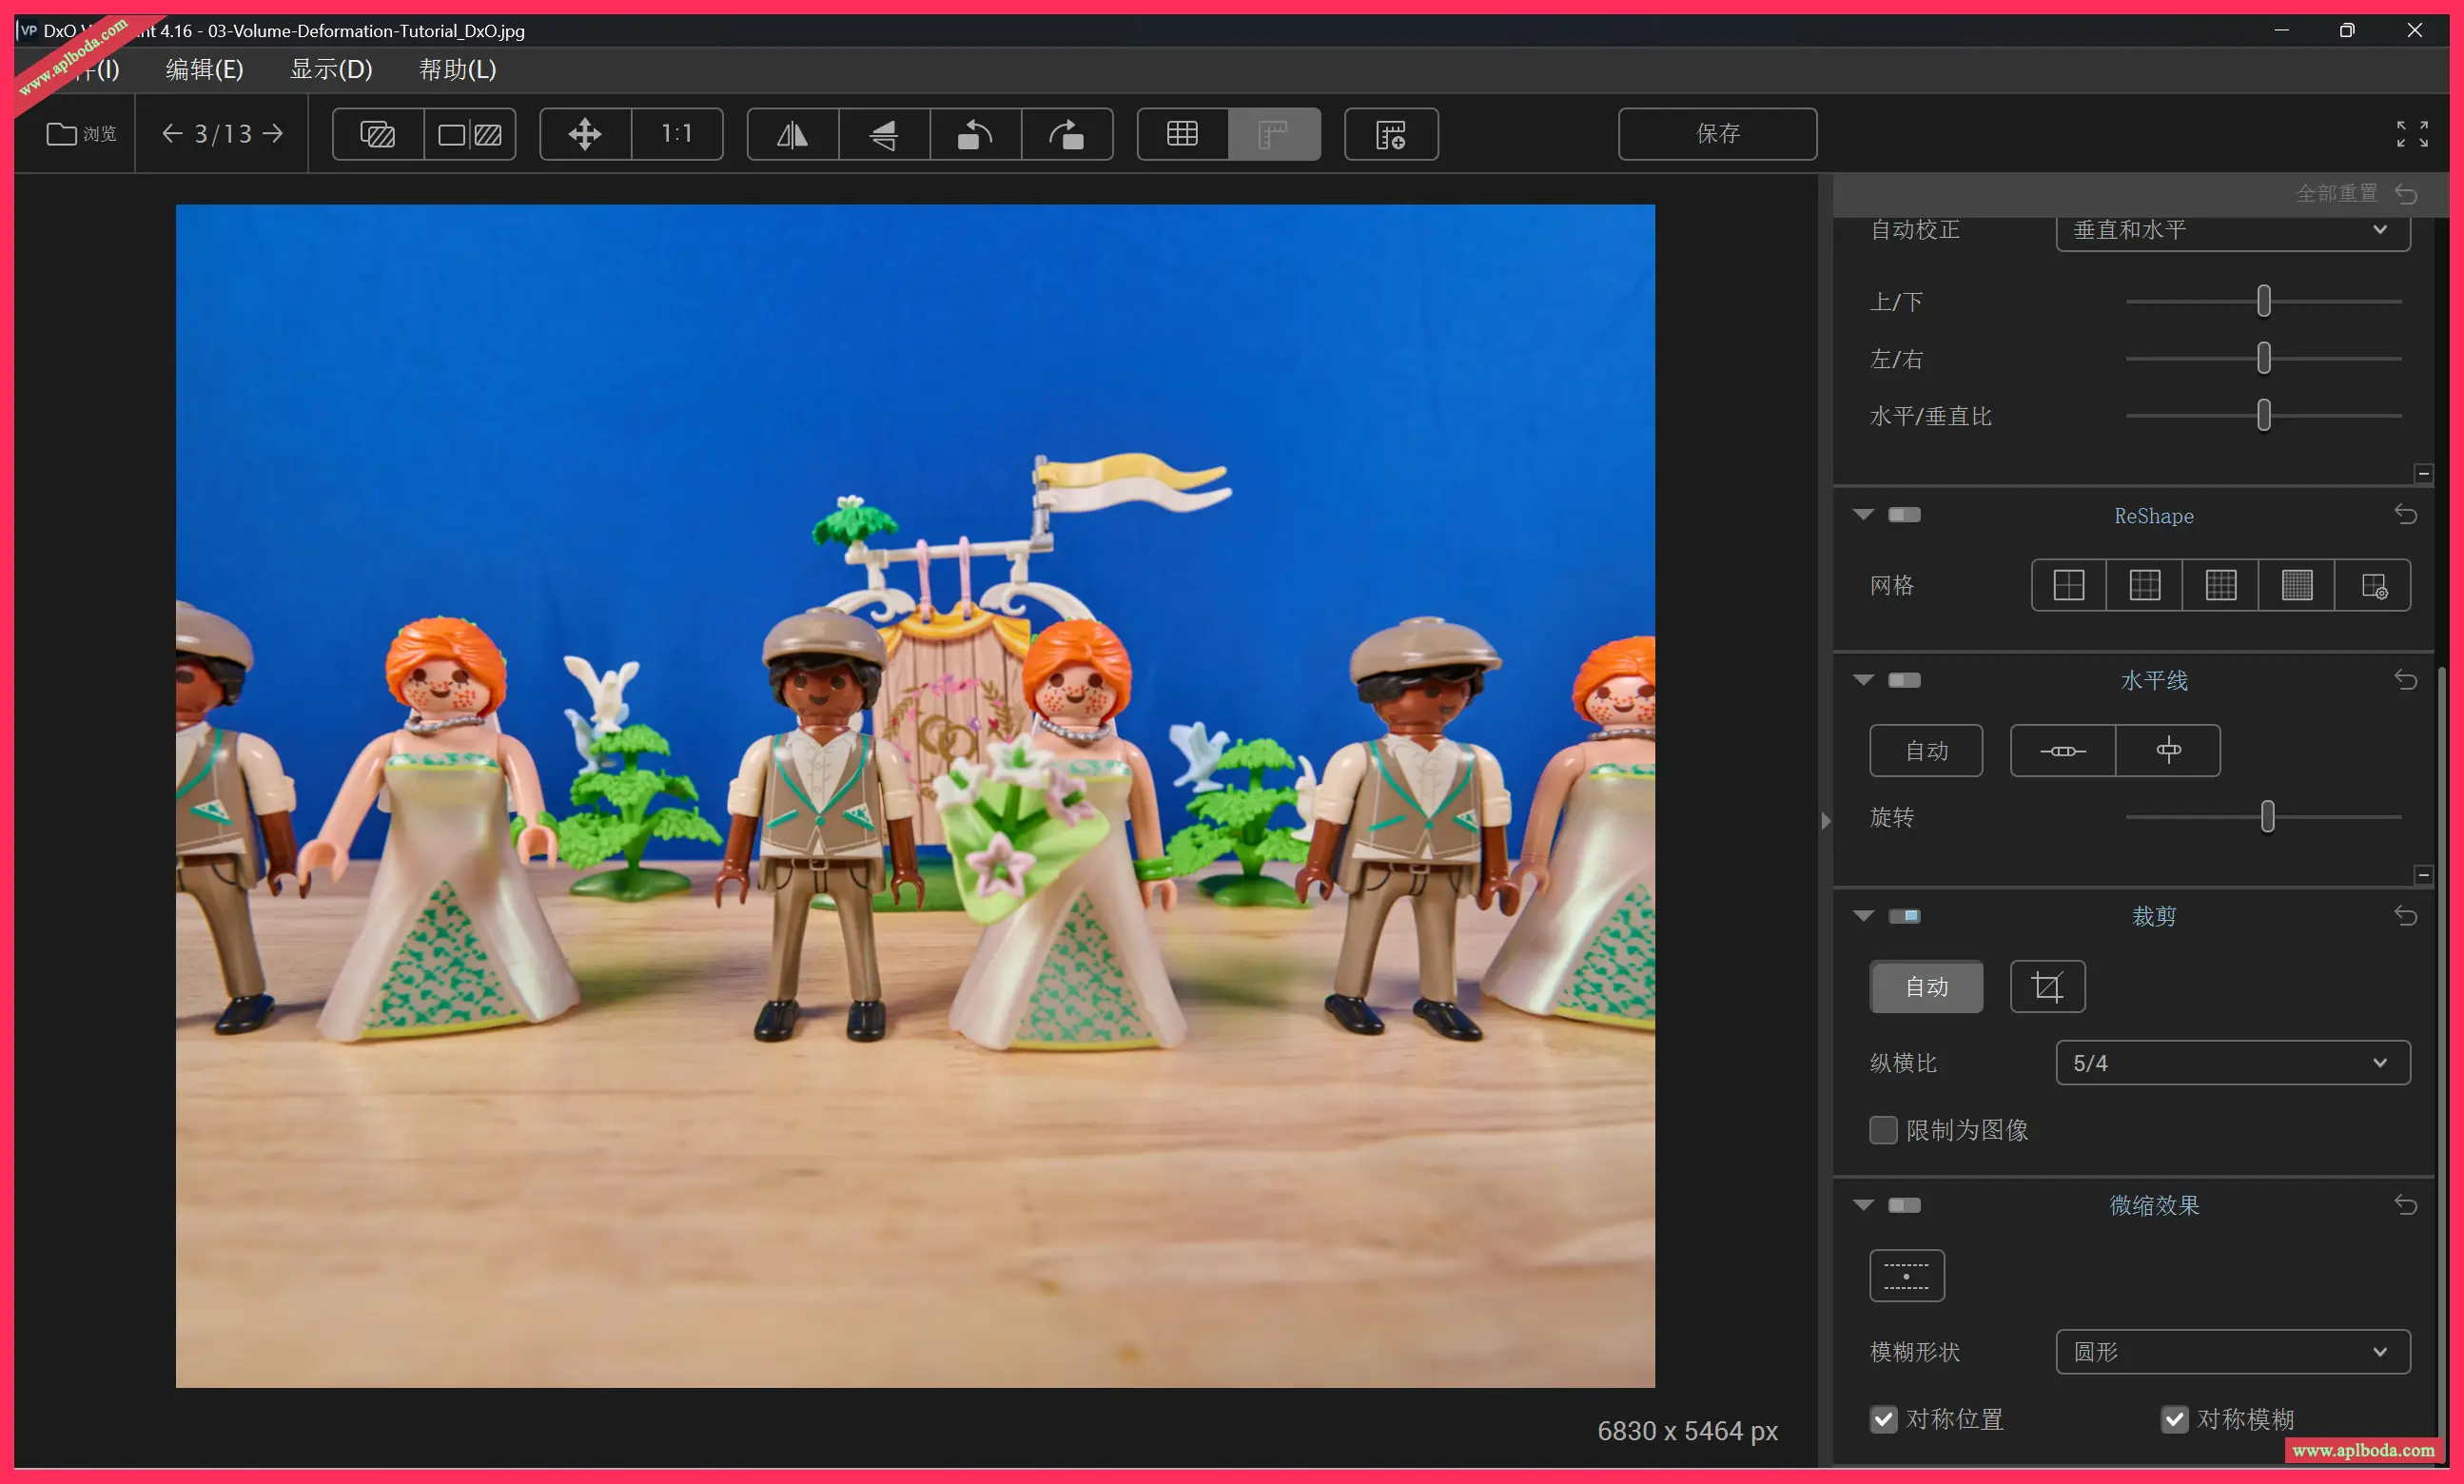Collapse the ReShape section
Viewport: 2464px width, 1484px height.
[1863, 515]
